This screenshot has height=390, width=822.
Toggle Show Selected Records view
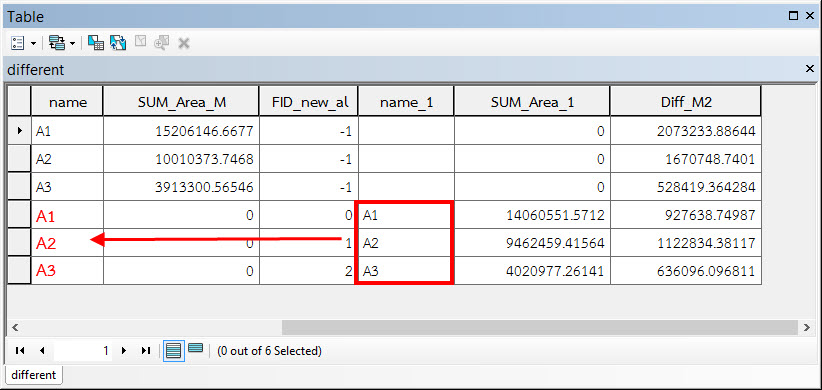coord(196,348)
